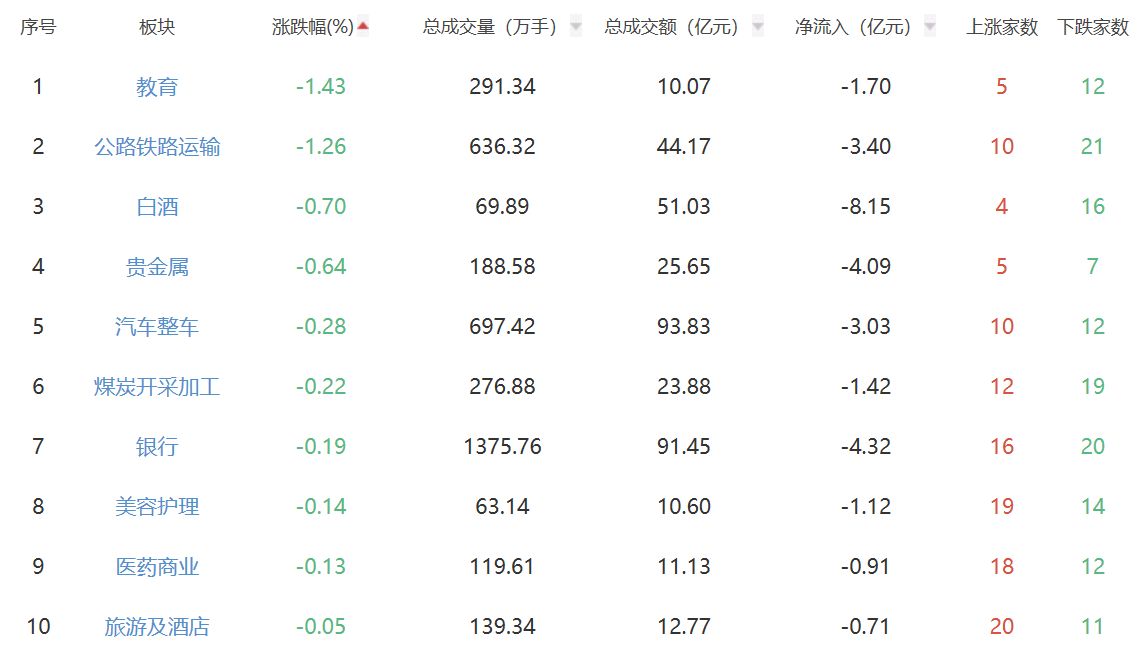Open the 美容护理 sector
The height and width of the screenshot is (652, 1137).
click(x=157, y=507)
